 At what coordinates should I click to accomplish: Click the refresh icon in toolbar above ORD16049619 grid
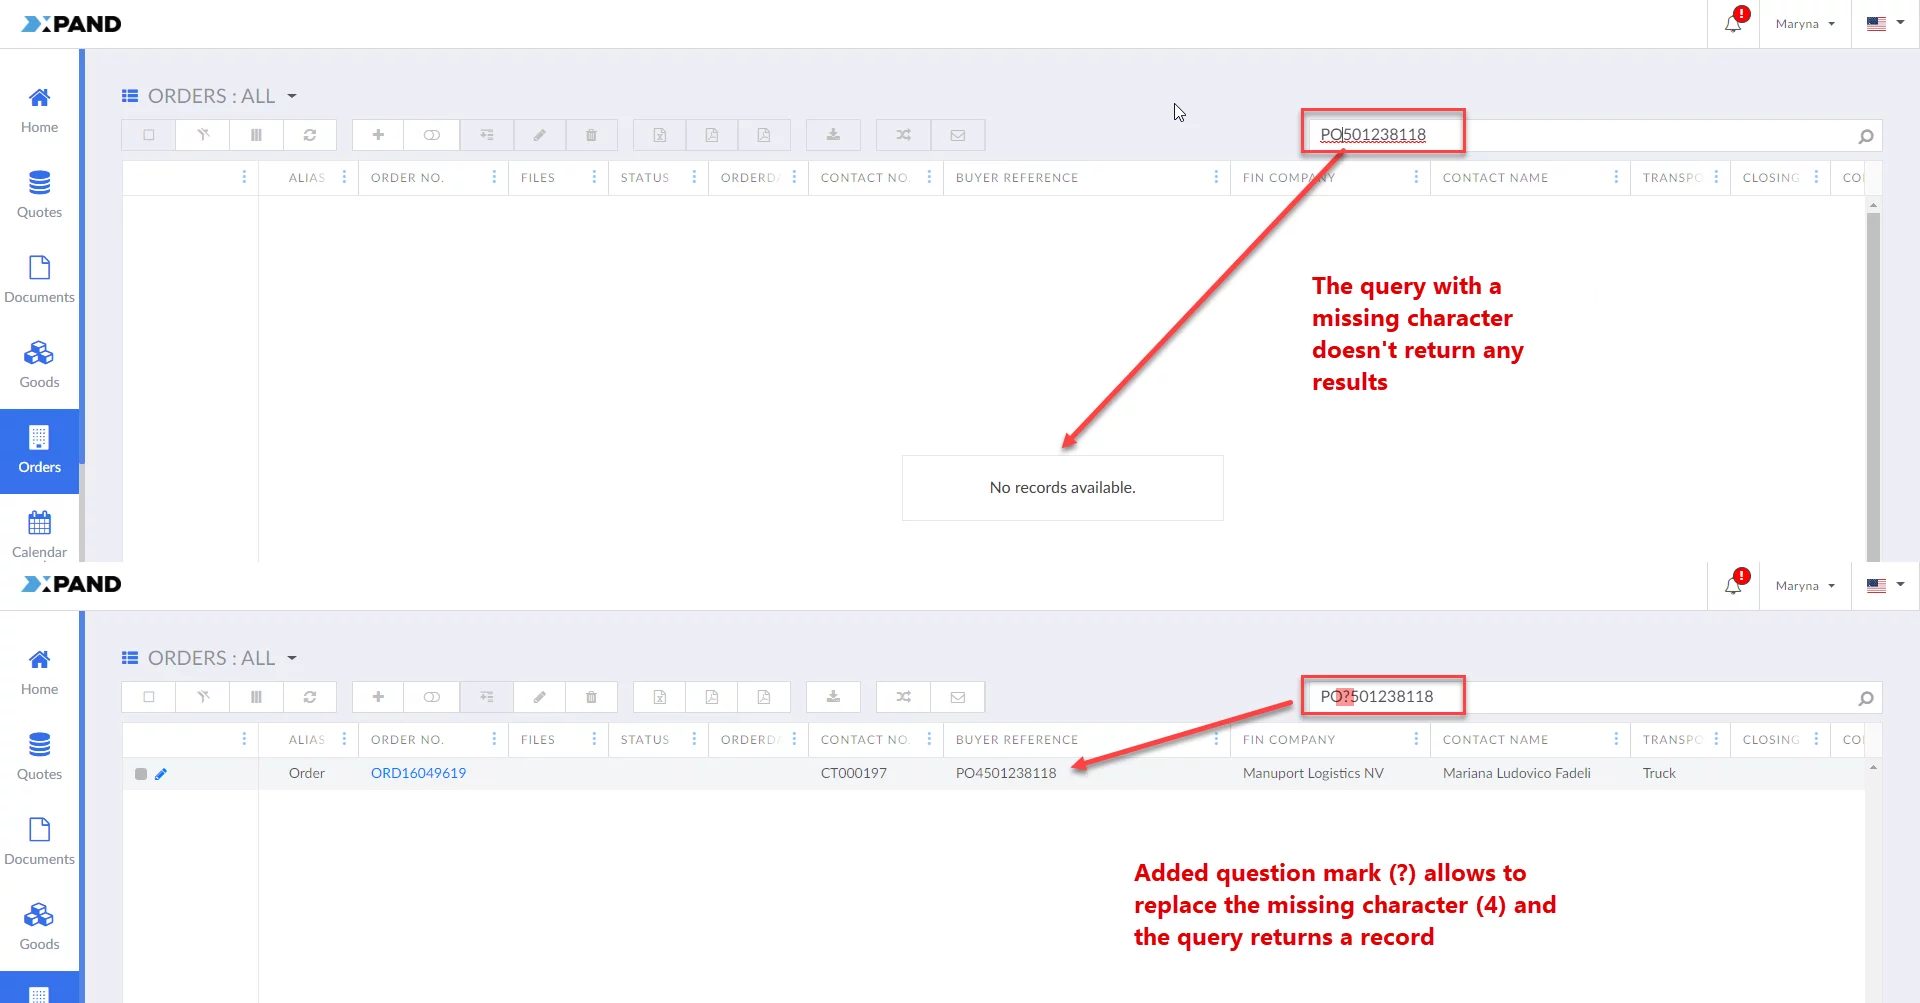[310, 697]
